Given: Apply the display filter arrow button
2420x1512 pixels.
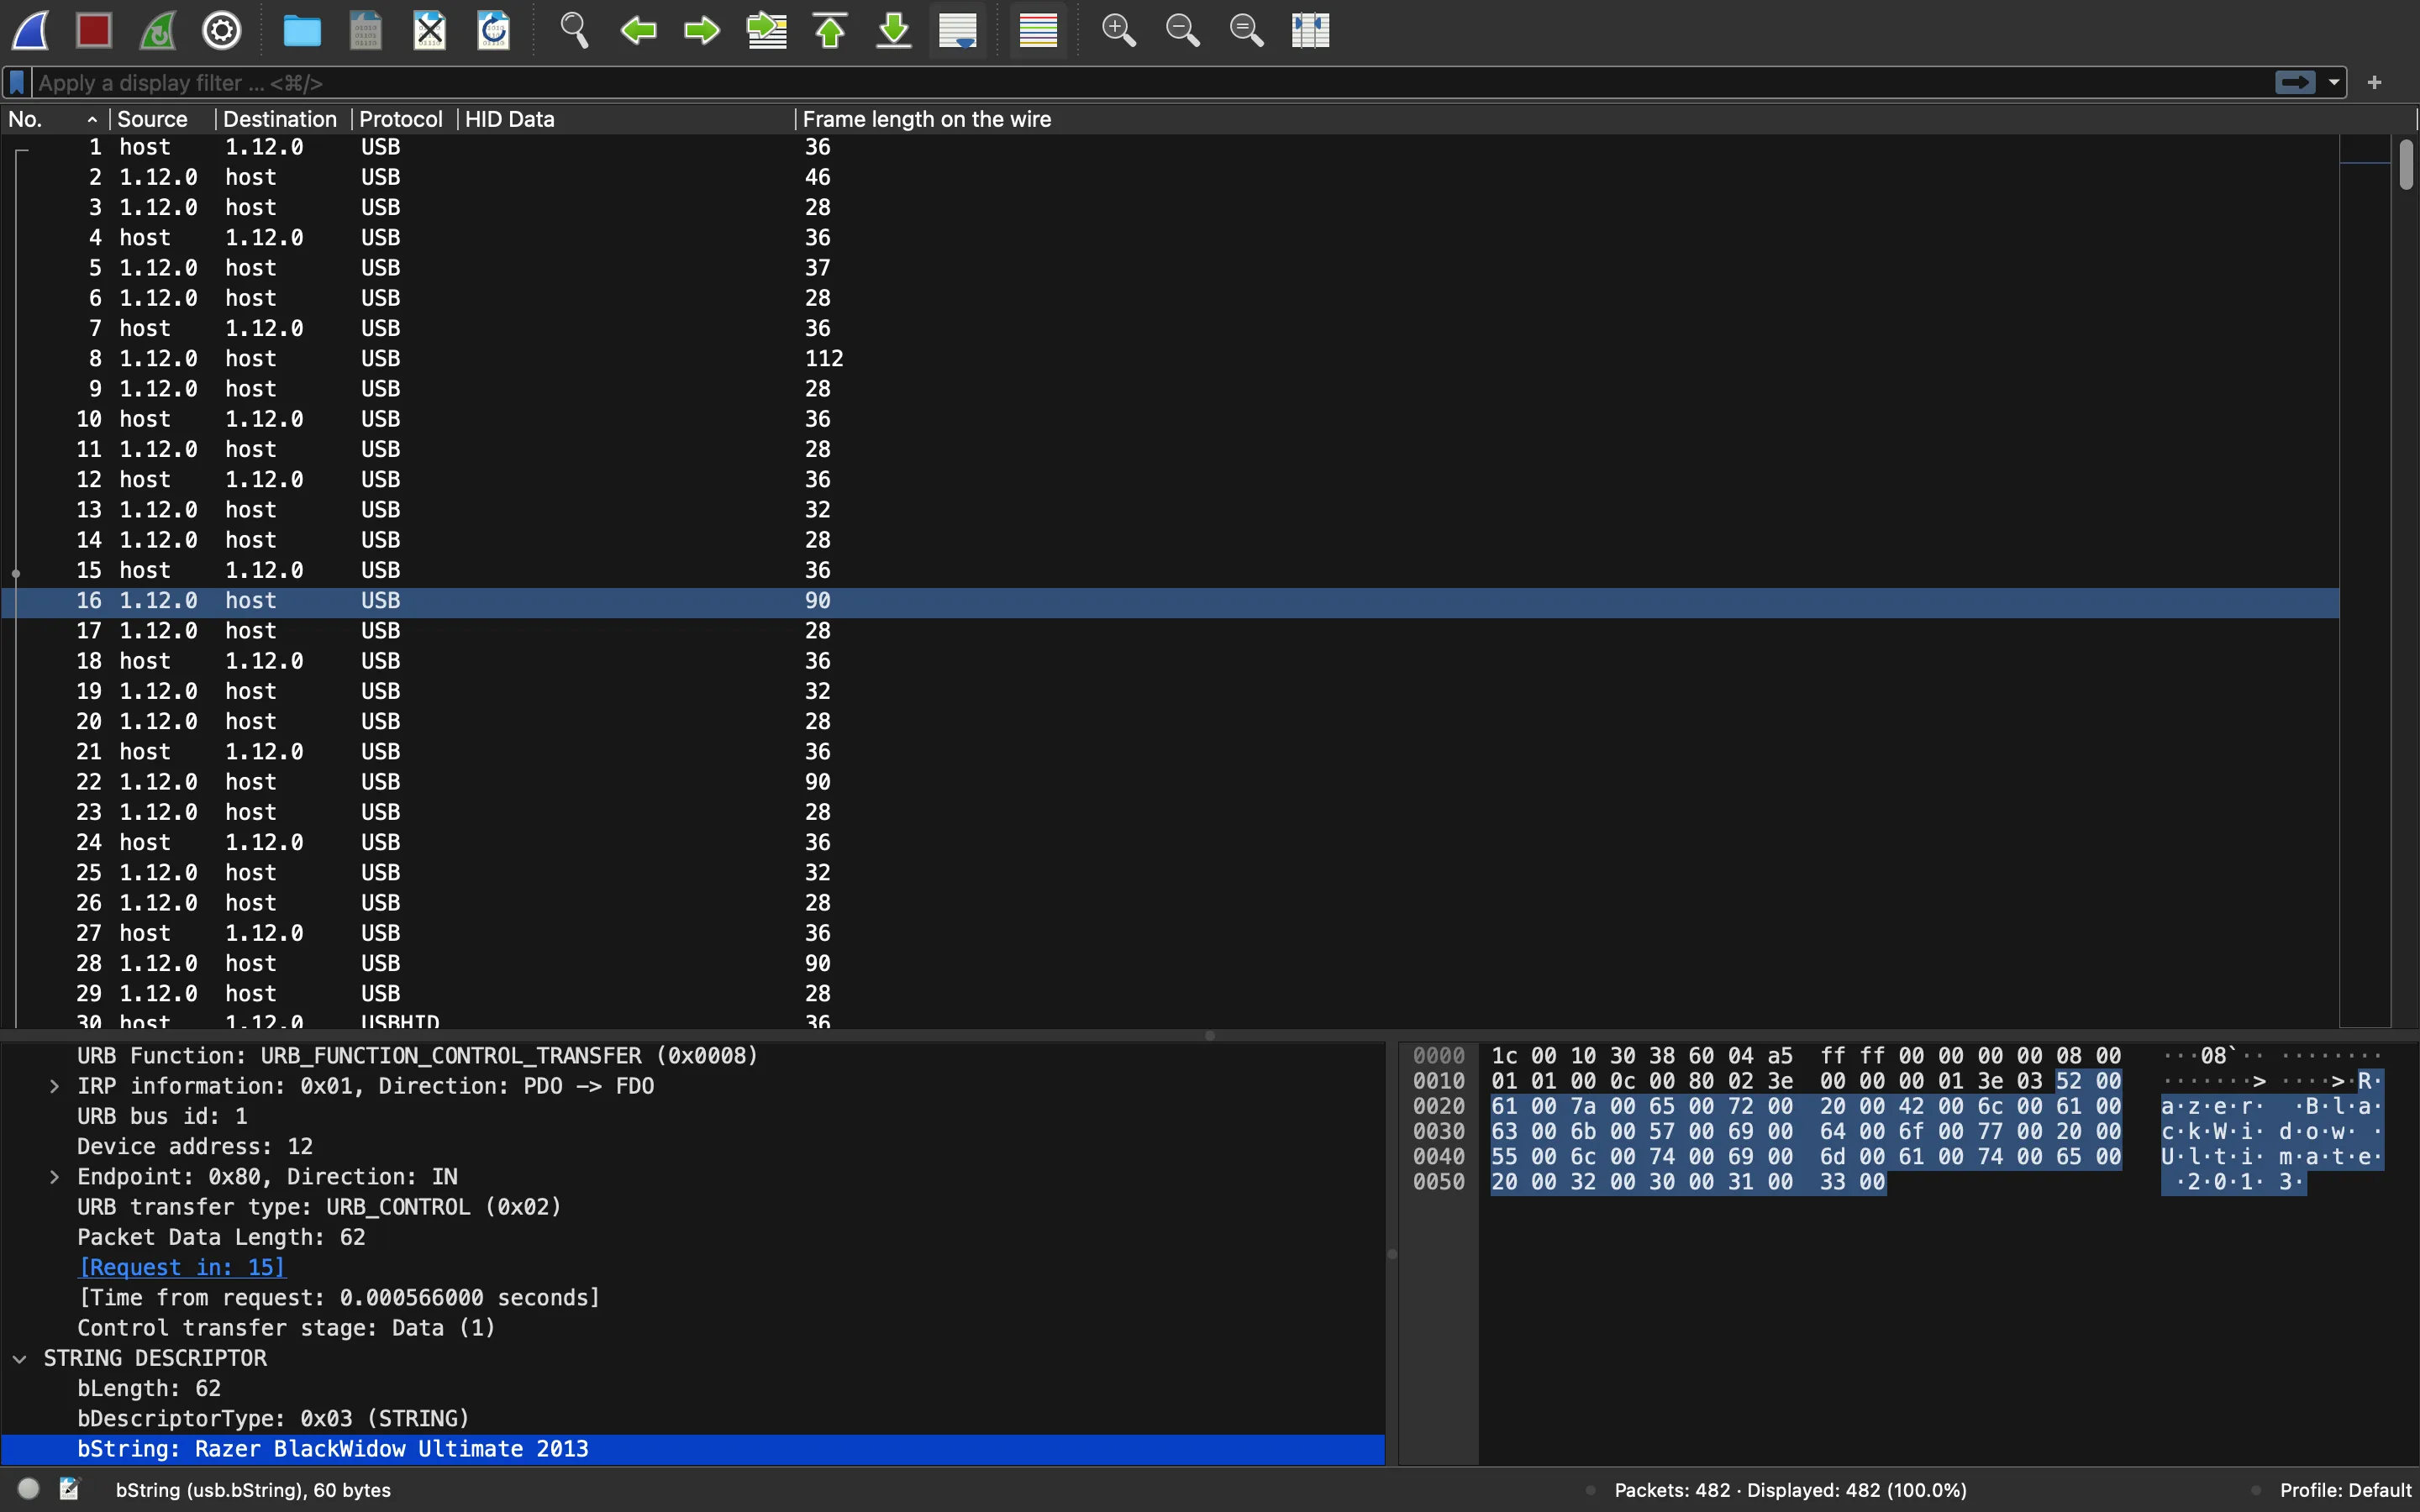Looking at the screenshot, I should (x=2295, y=83).
